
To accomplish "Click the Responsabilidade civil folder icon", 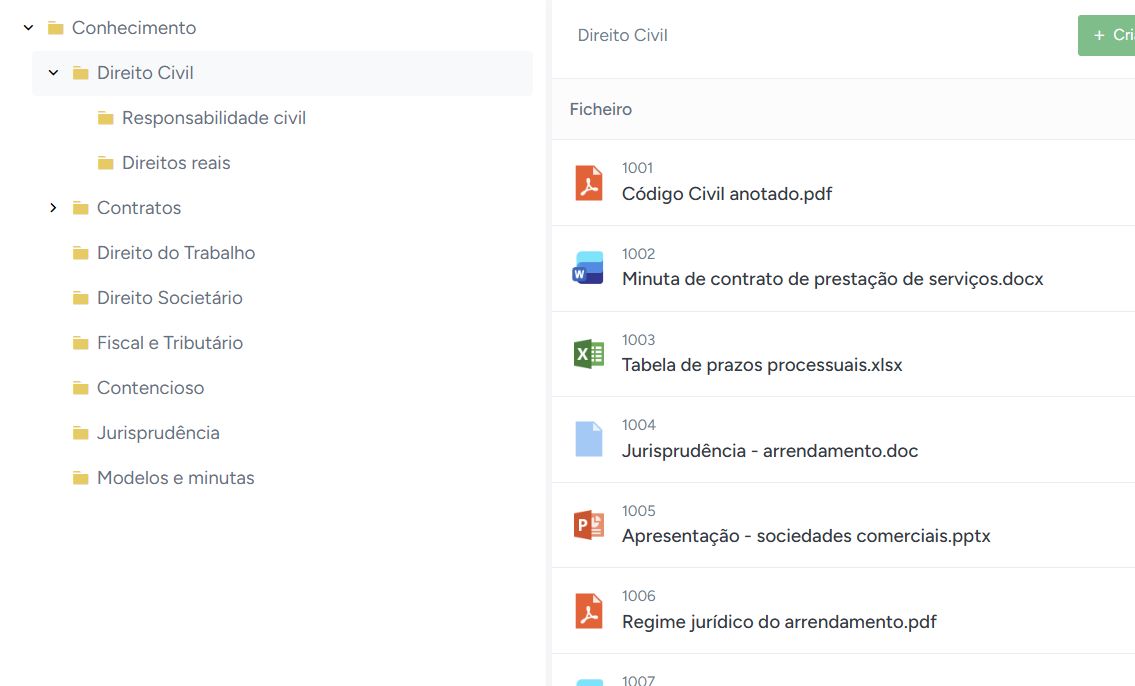I will tap(106, 118).
